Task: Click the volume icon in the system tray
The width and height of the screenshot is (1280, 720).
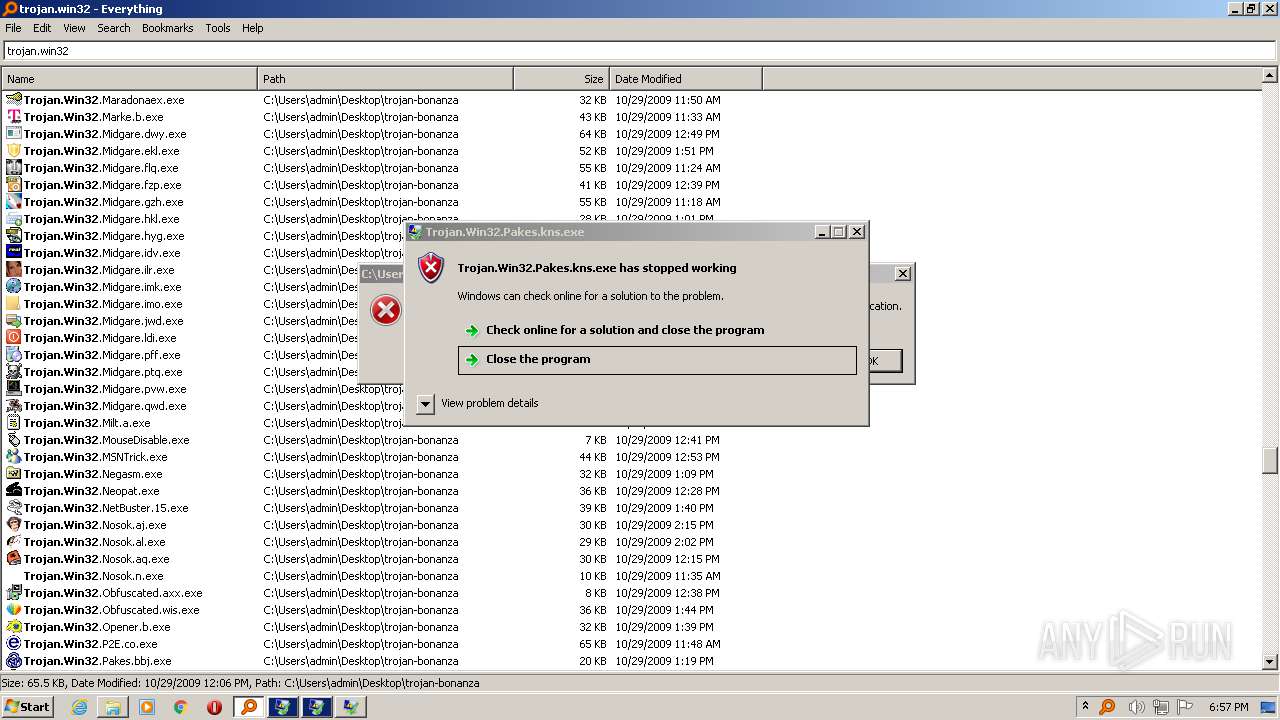Action: pos(1136,707)
